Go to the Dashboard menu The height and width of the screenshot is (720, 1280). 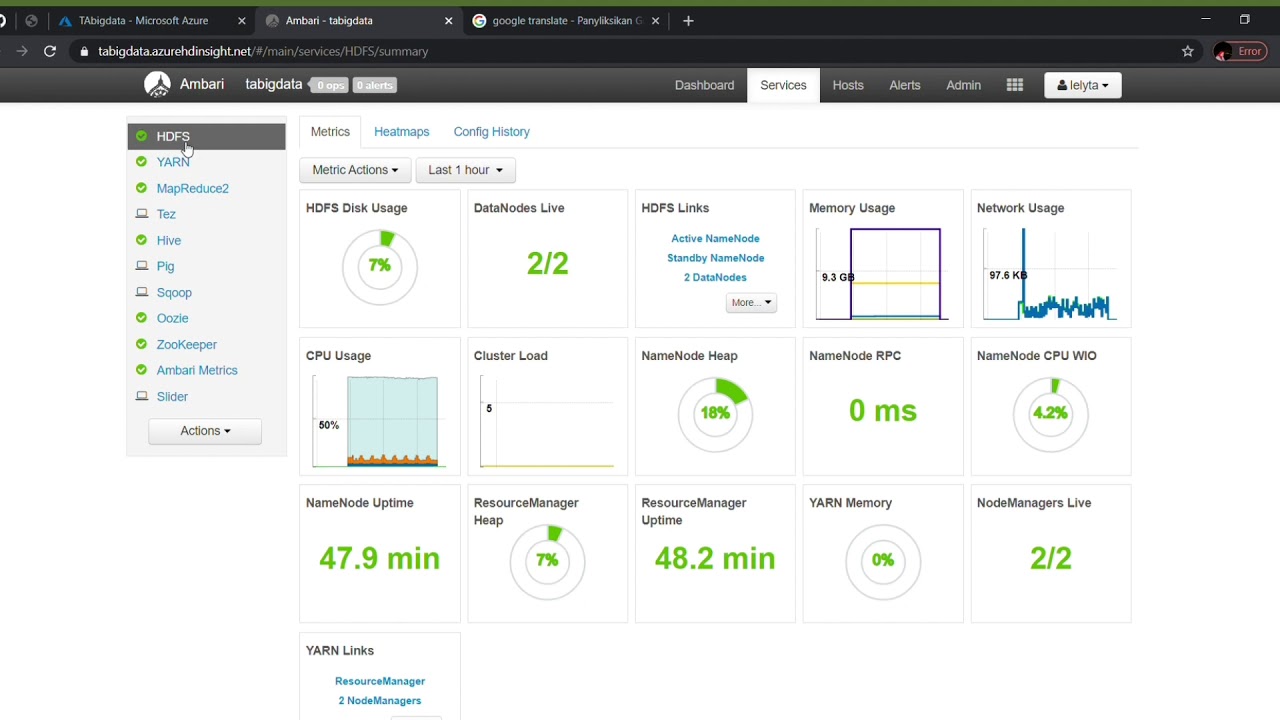[x=704, y=85]
